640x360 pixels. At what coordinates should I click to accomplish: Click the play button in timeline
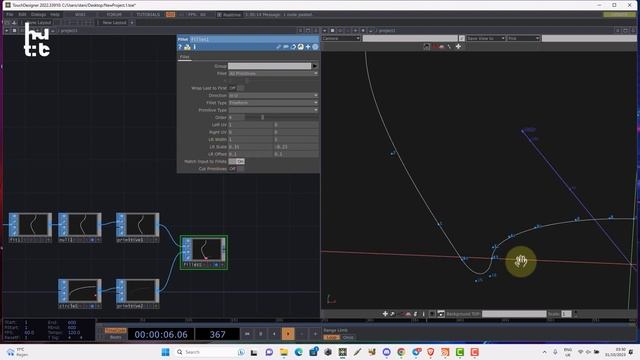tap(288, 334)
